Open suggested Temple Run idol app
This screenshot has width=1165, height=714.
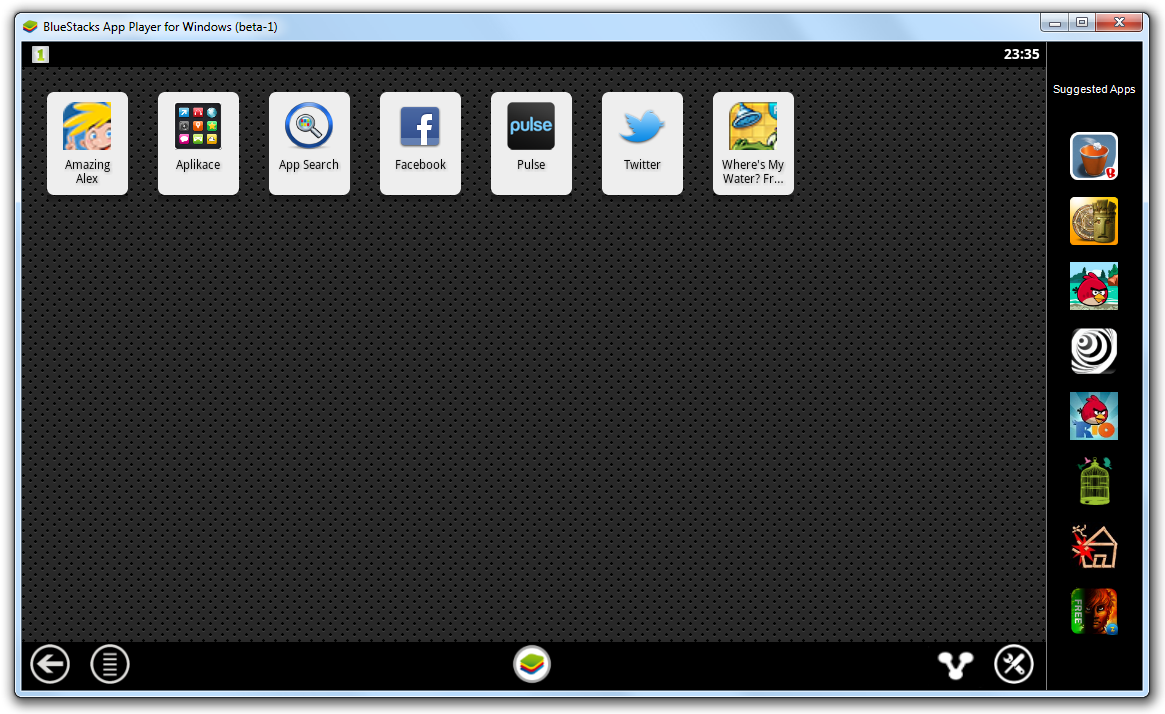(x=1094, y=221)
